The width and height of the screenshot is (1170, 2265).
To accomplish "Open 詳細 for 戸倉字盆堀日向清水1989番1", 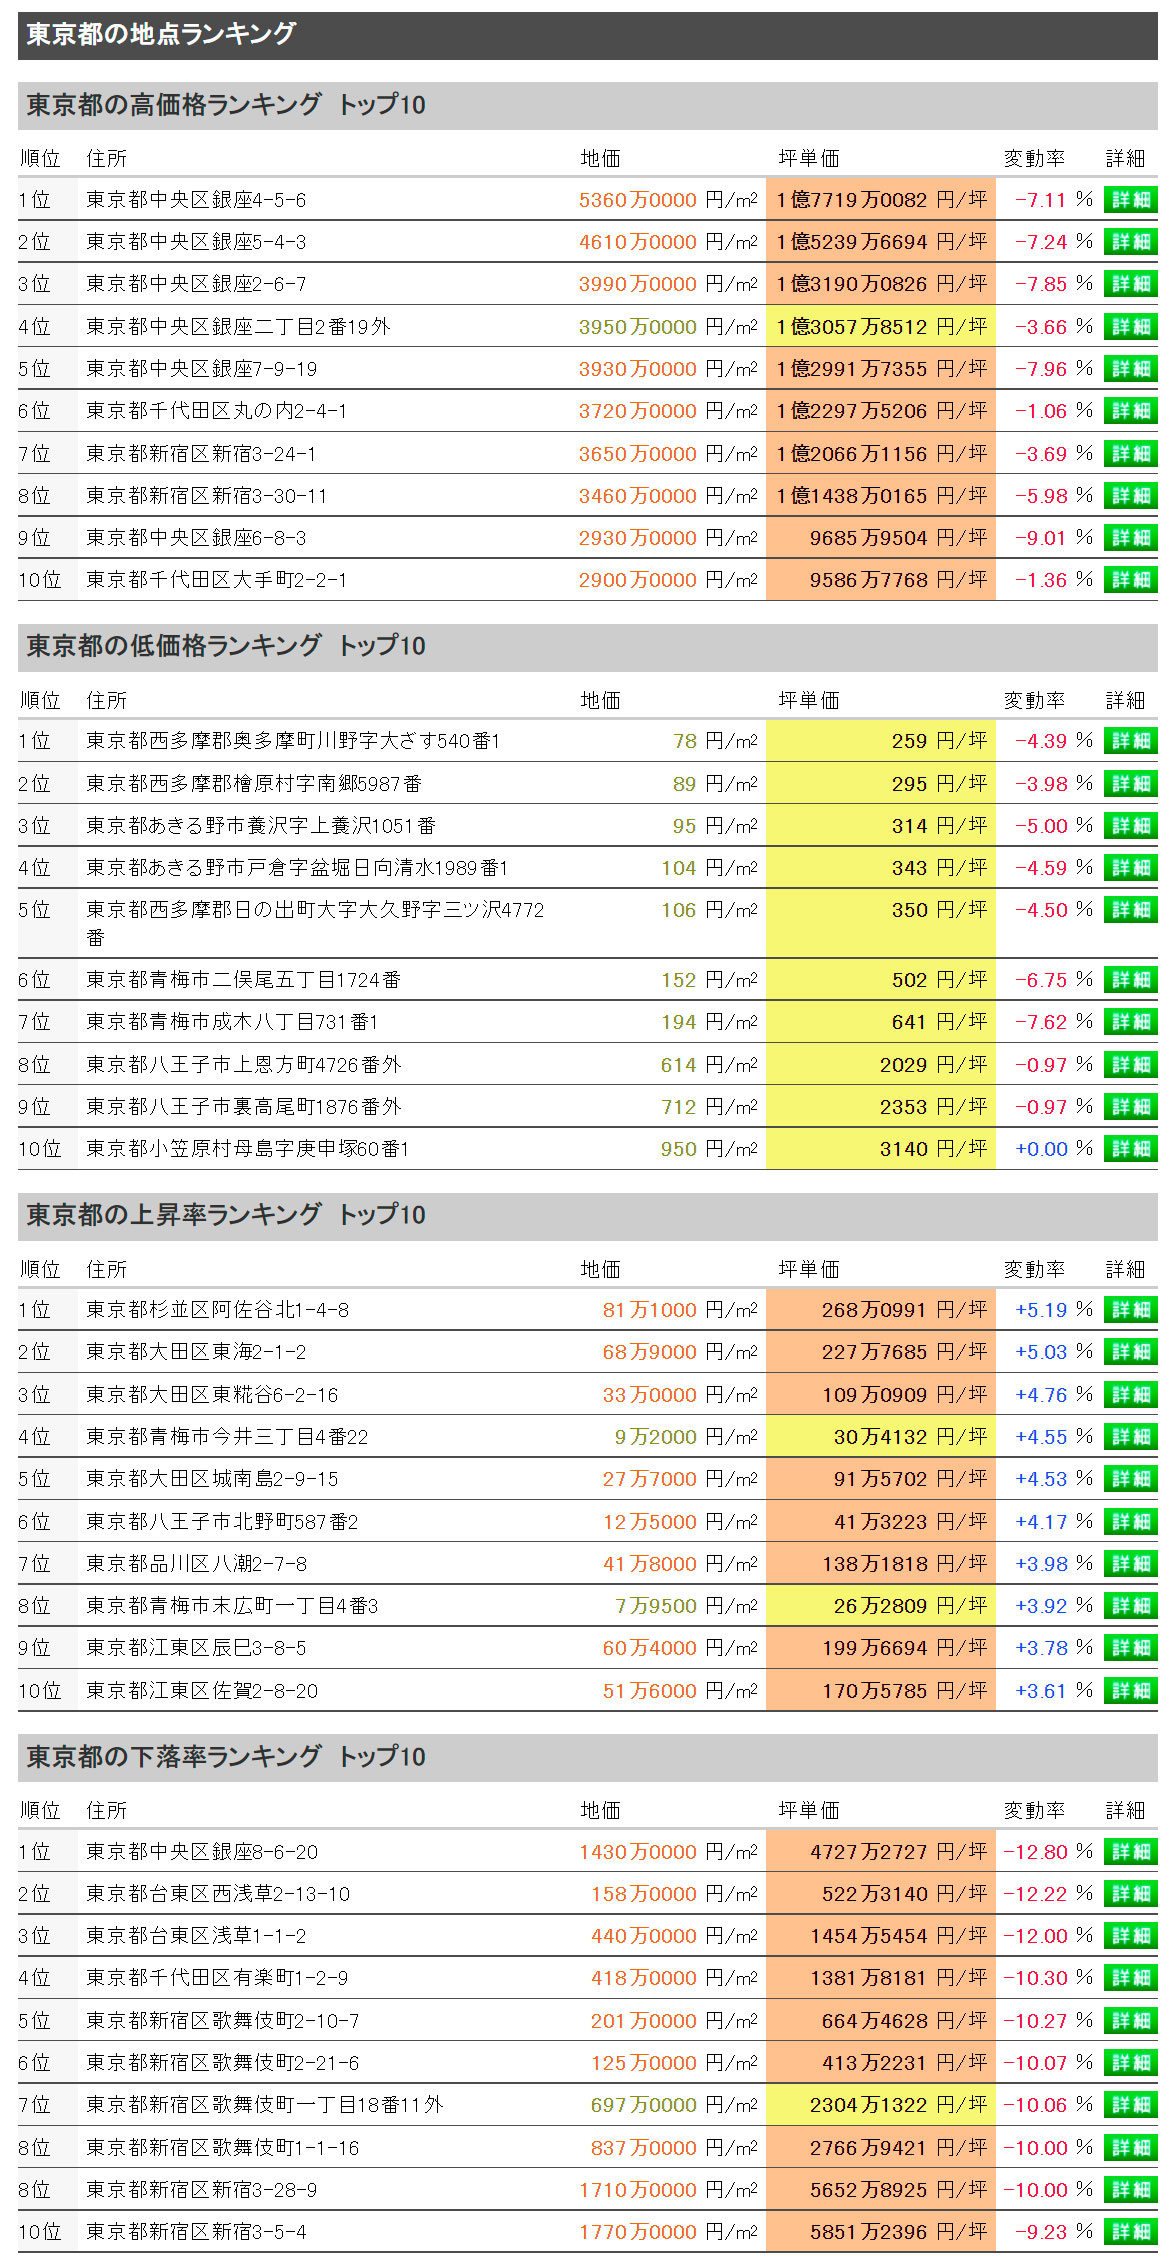I will click(x=1130, y=868).
